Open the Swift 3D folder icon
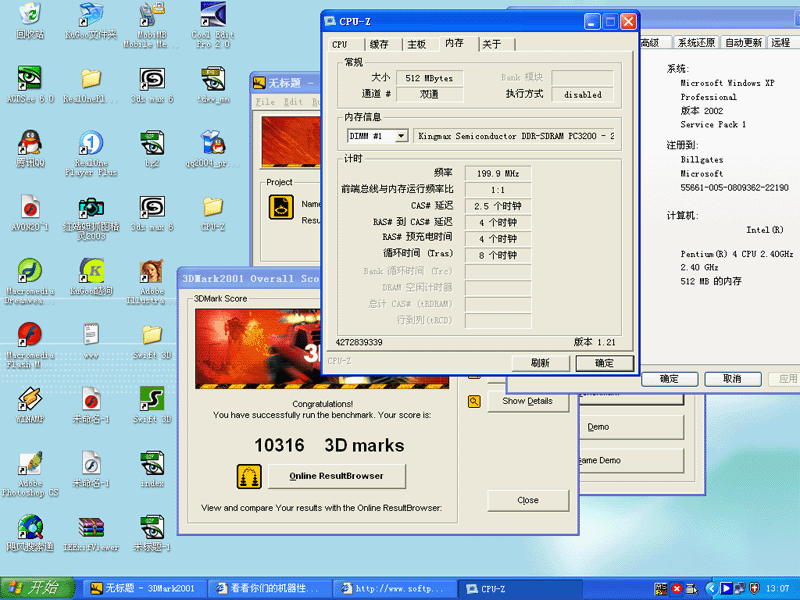Viewport: 800px width, 600px height. click(x=152, y=340)
